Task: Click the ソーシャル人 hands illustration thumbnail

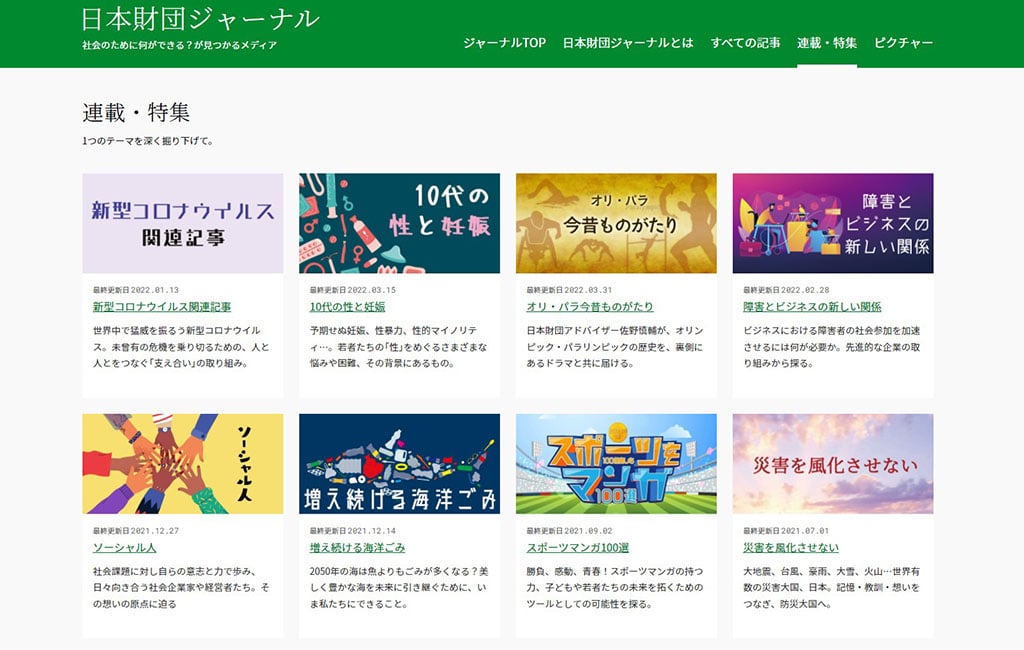Action: pyautogui.click(x=182, y=464)
